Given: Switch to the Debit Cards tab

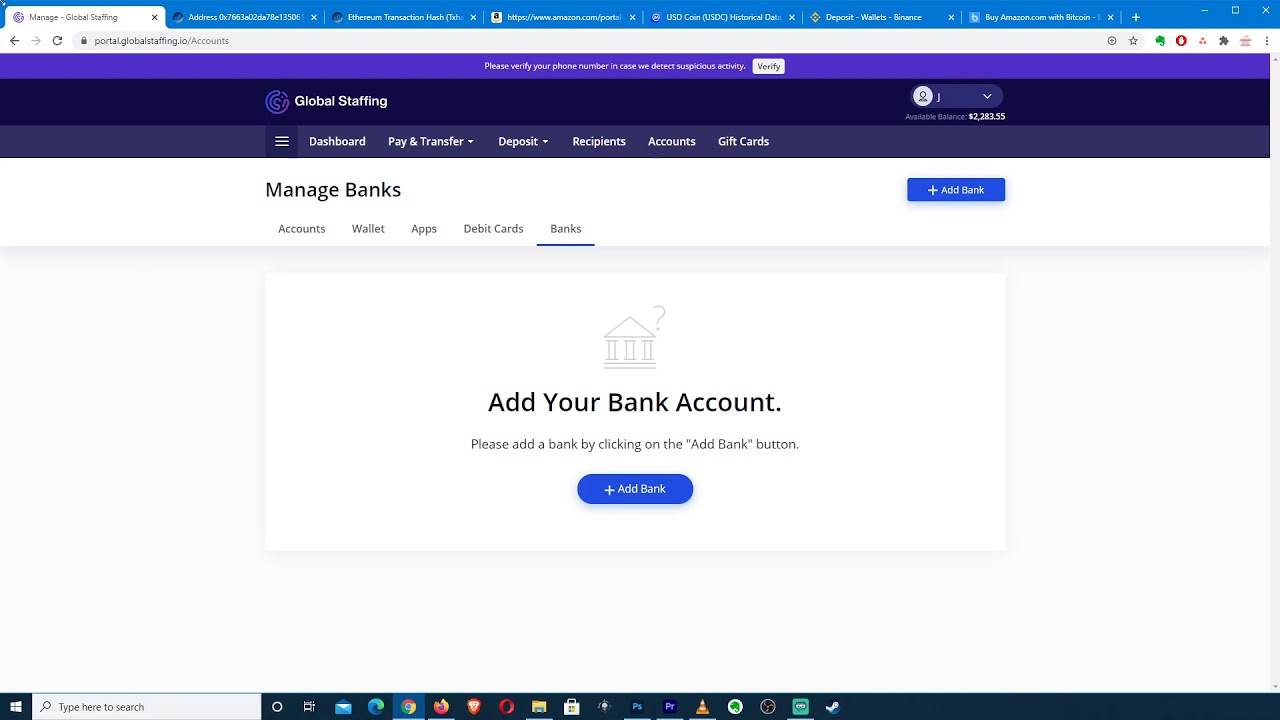Looking at the screenshot, I should coord(493,229).
